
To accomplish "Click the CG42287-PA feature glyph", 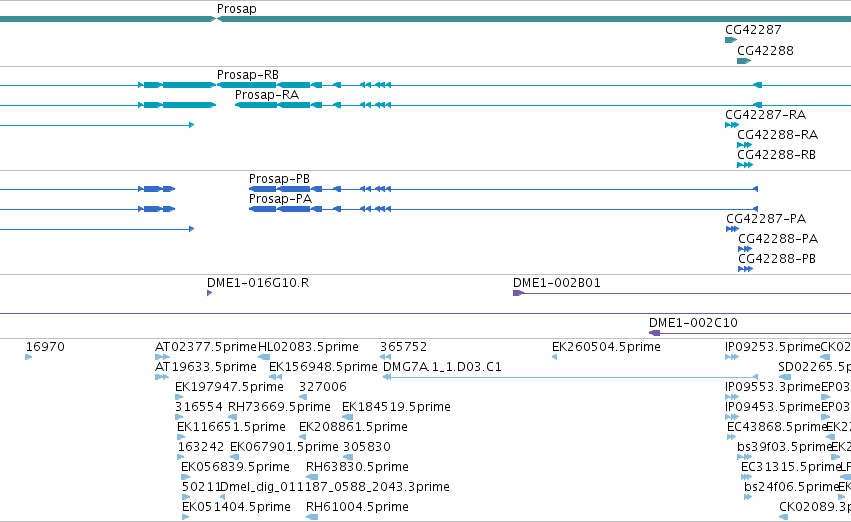I will click(x=733, y=229).
